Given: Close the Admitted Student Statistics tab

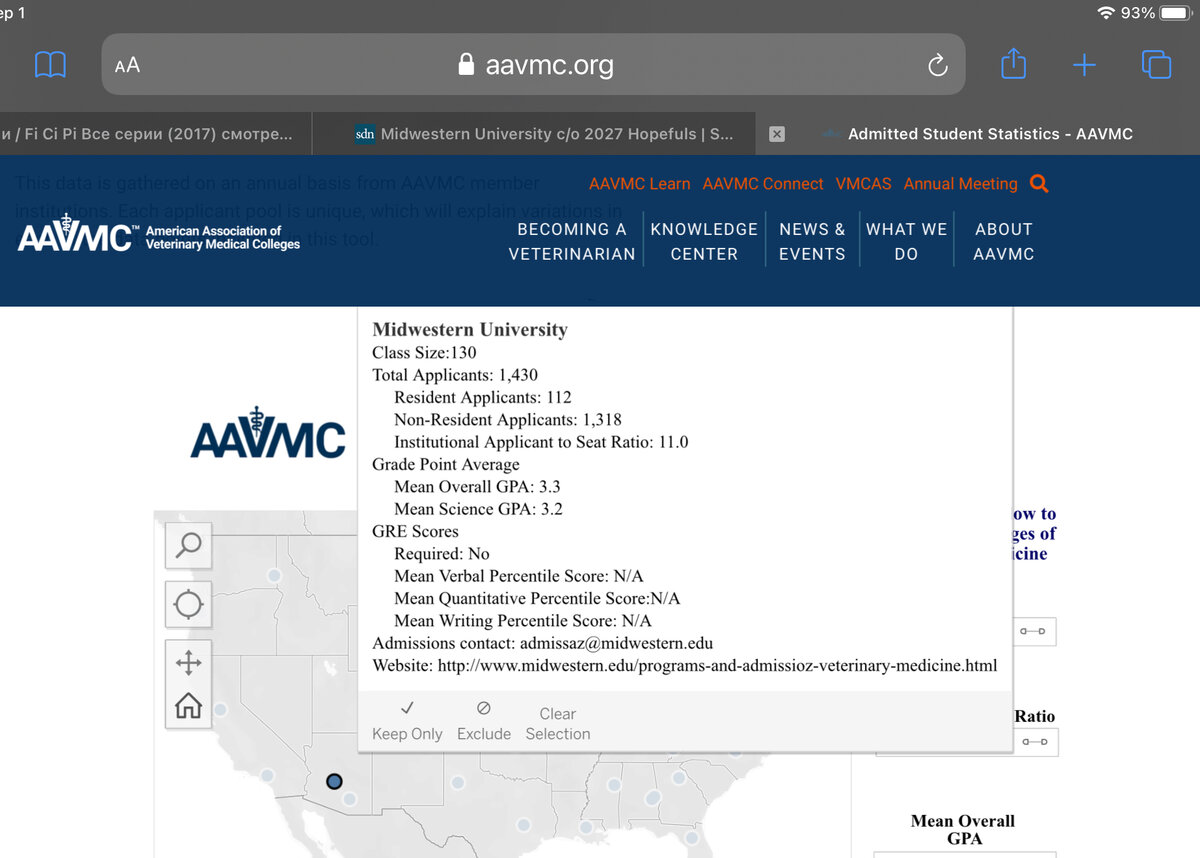Looking at the screenshot, I should pyautogui.click(x=777, y=134).
